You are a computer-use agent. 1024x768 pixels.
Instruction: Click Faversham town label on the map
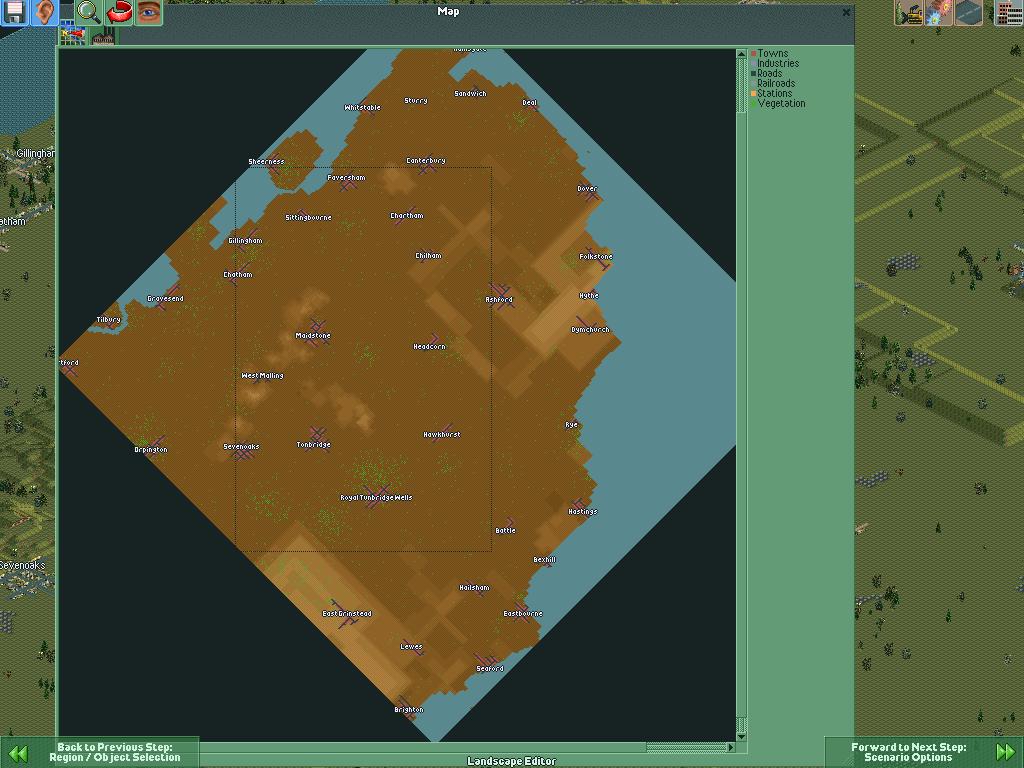346,178
